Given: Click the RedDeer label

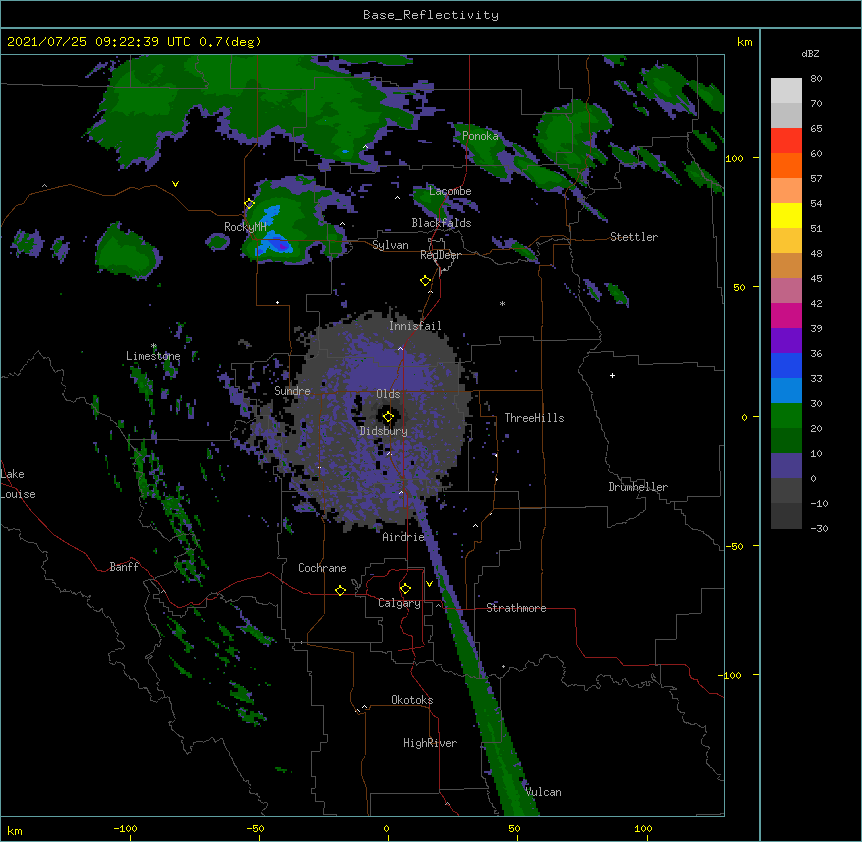Looking at the screenshot, I should tap(440, 255).
